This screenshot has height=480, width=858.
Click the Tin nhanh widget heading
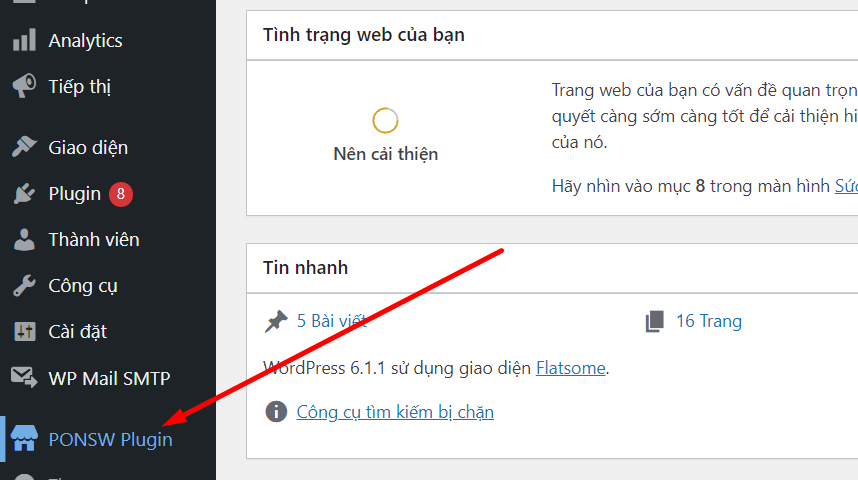pos(305,268)
